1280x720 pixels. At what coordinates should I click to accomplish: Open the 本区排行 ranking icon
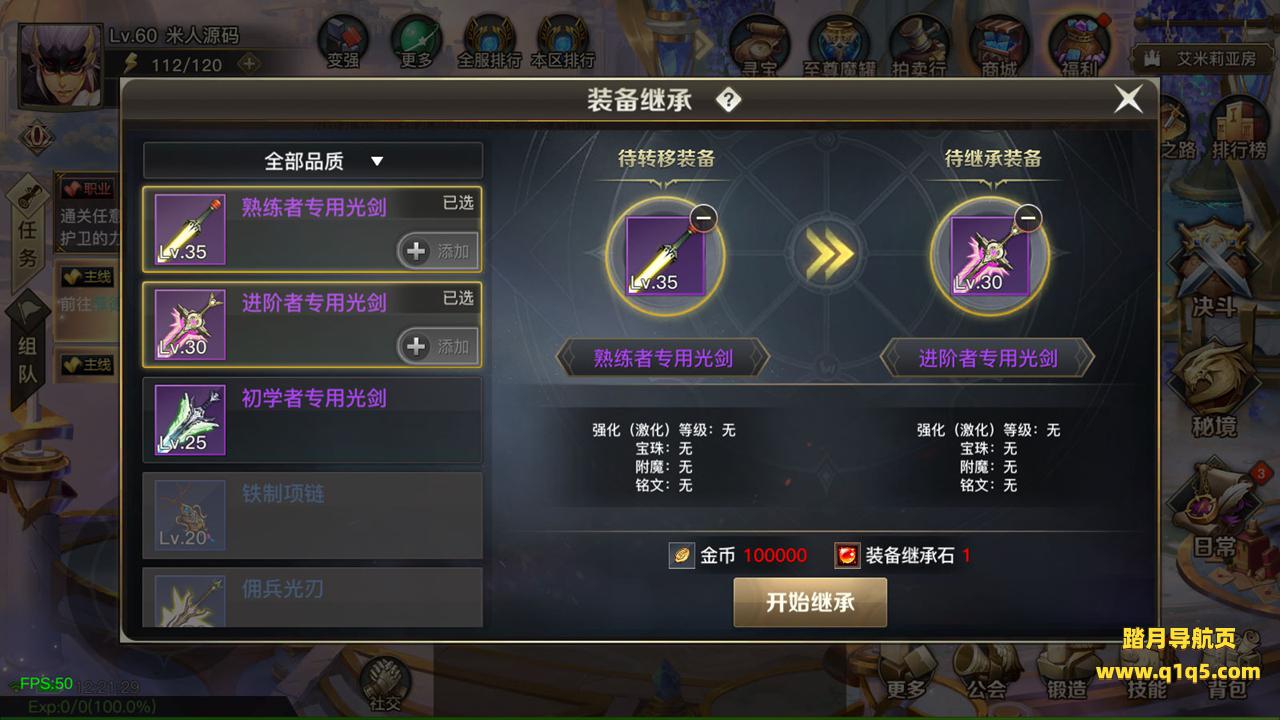tap(562, 42)
